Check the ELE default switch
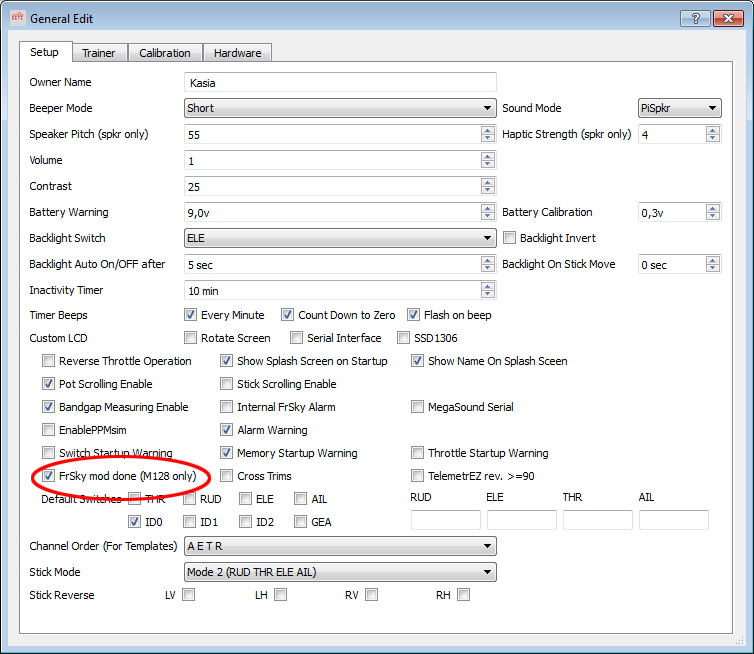This screenshot has width=754, height=654. click(245, 499)
